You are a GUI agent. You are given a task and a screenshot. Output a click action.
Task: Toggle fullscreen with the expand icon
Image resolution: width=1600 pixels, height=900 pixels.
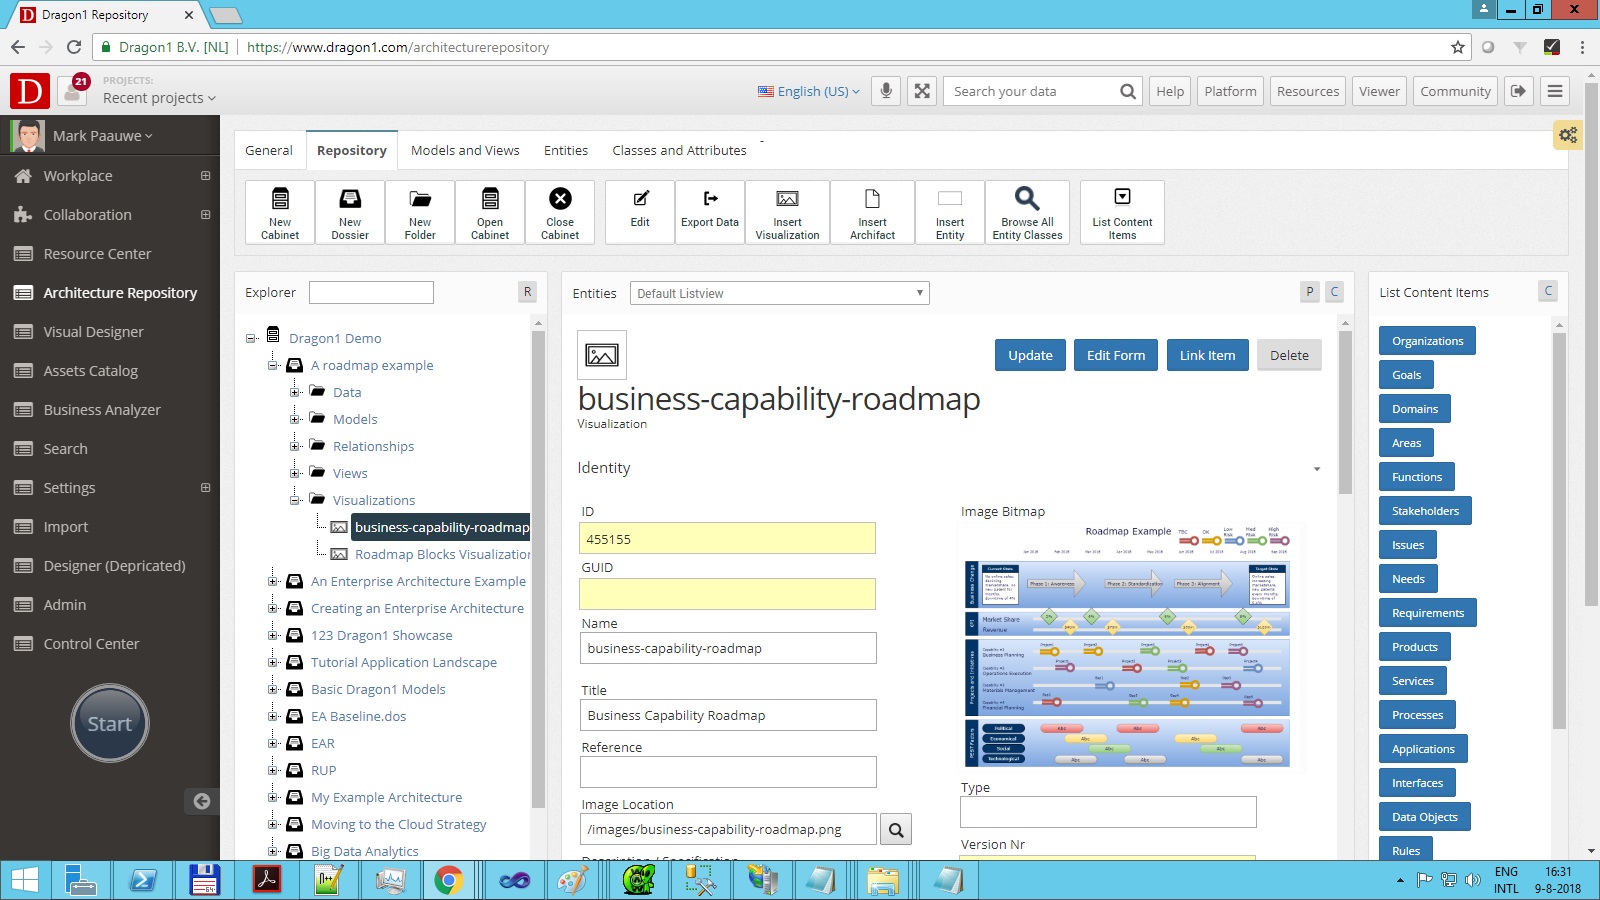tap(922, 91)
